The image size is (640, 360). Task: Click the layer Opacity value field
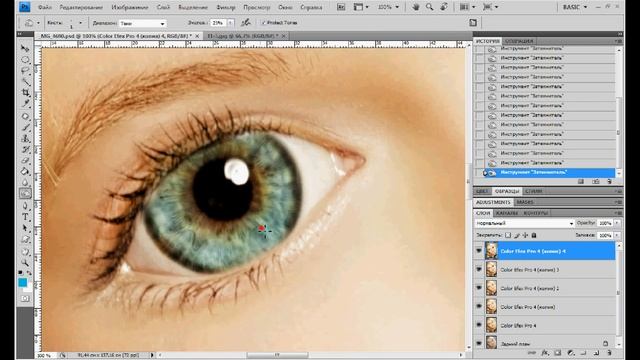(x=605, y=223)
